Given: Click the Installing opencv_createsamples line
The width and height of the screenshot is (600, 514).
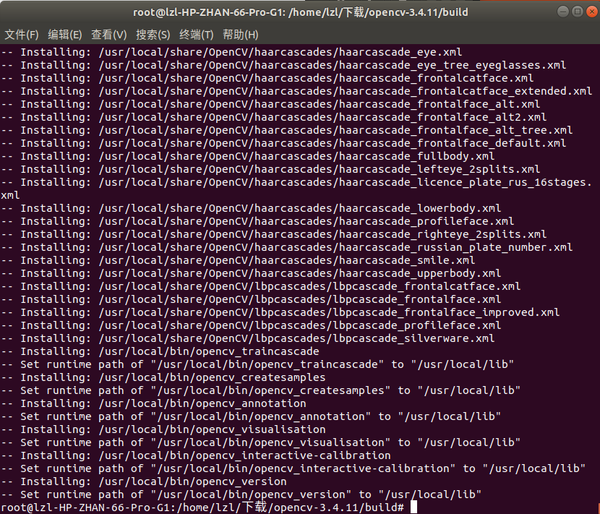Looking at the screenshot, I should tap(163, 377).
